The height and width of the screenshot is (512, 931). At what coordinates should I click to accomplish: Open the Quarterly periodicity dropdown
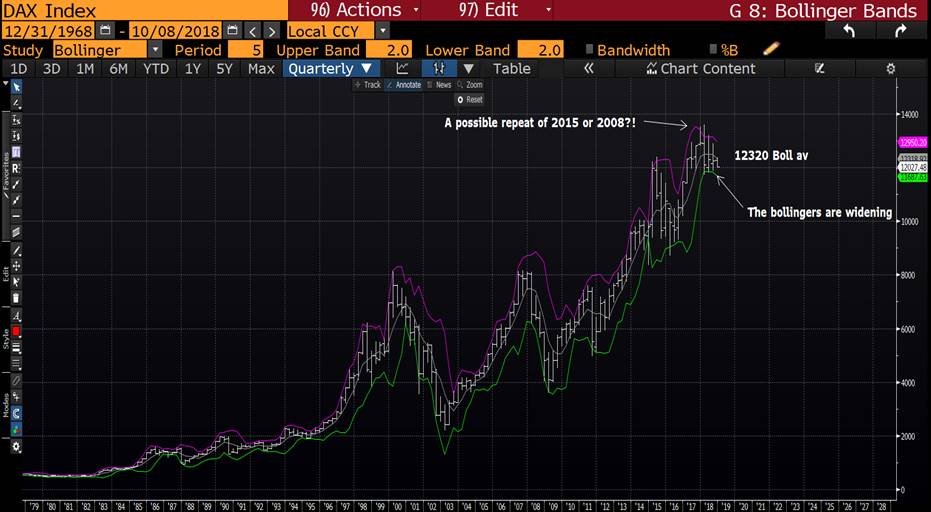coord(331,69)
